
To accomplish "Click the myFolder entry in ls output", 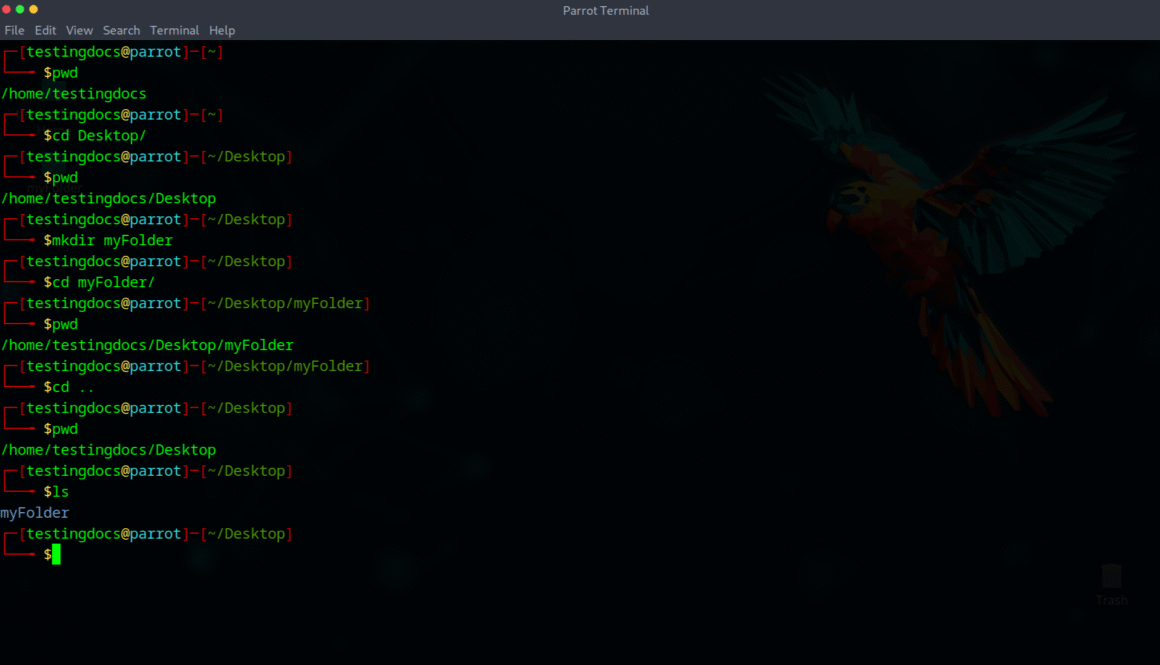I will (x=35, y=513).
